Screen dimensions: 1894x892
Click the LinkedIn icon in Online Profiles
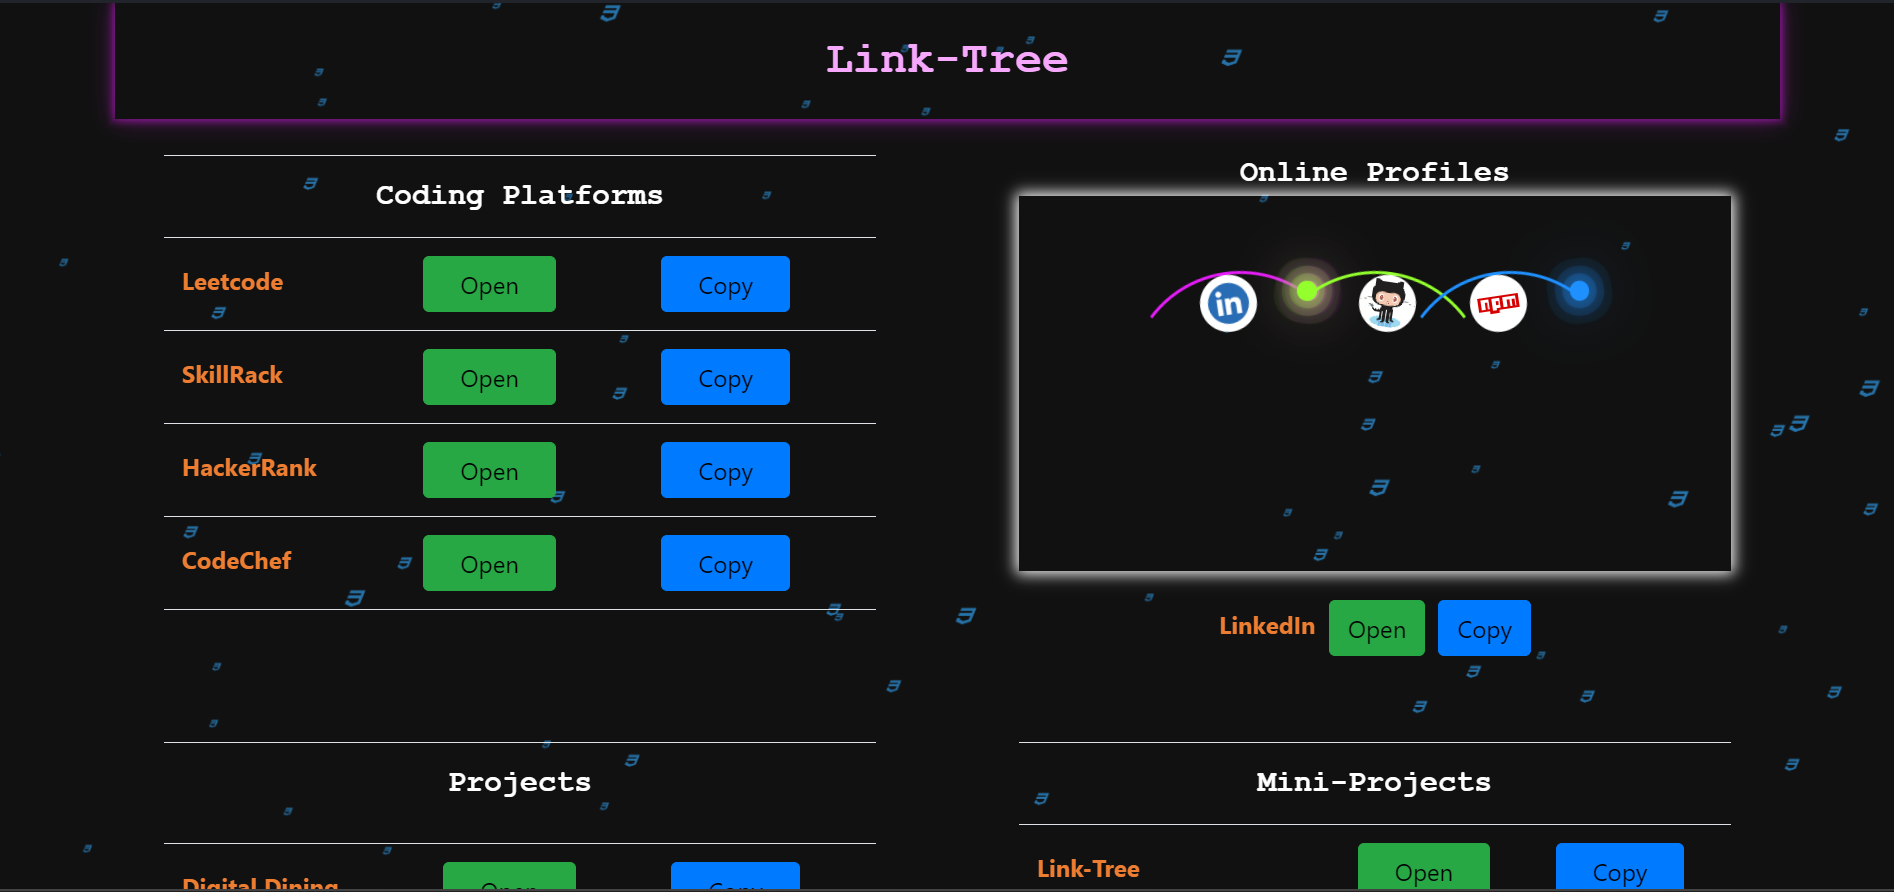[1228, 303]
